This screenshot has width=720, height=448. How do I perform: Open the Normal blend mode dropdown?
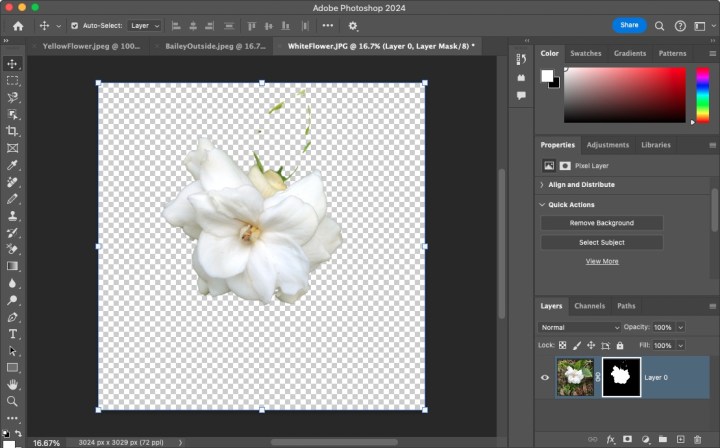[580, 327]
